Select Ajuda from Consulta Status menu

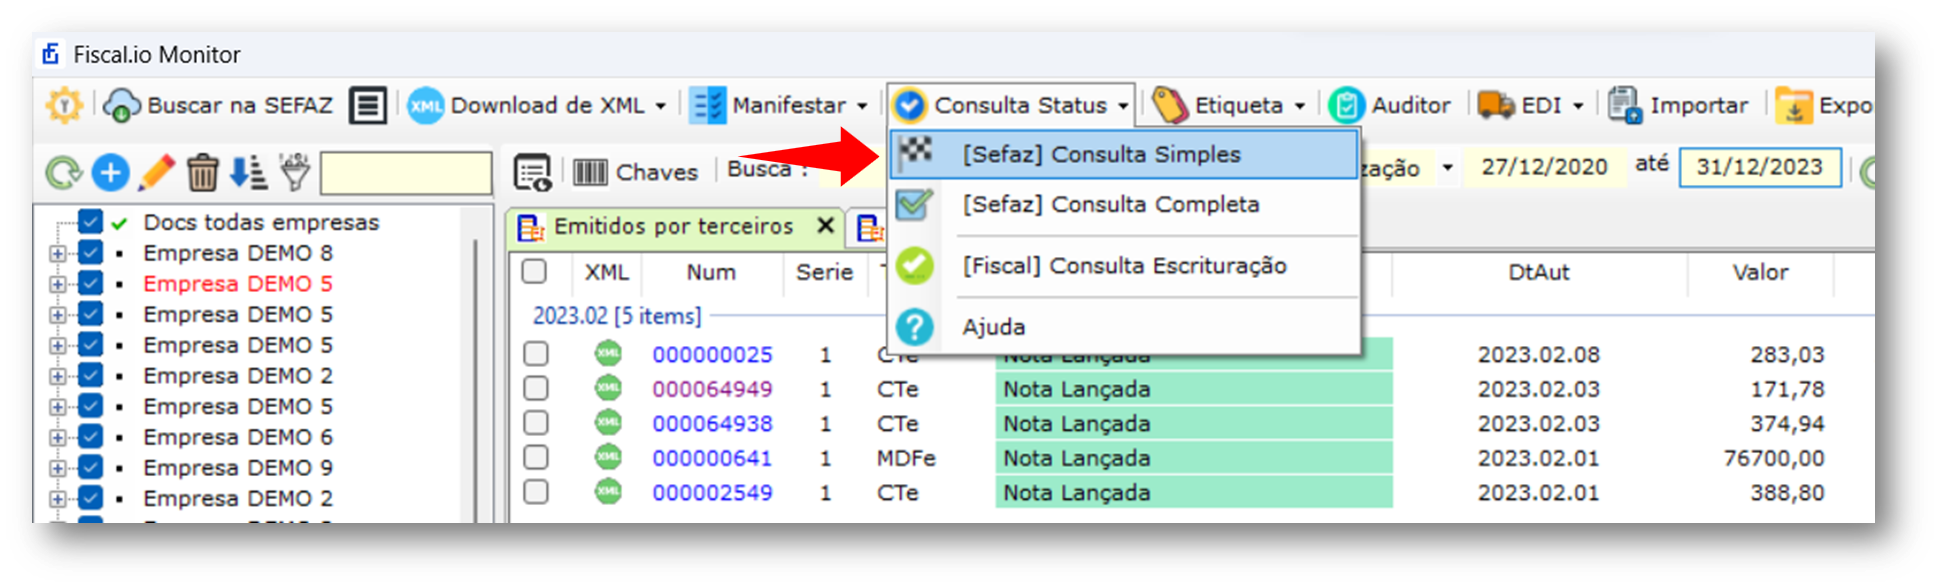[x=1124, y=327]
